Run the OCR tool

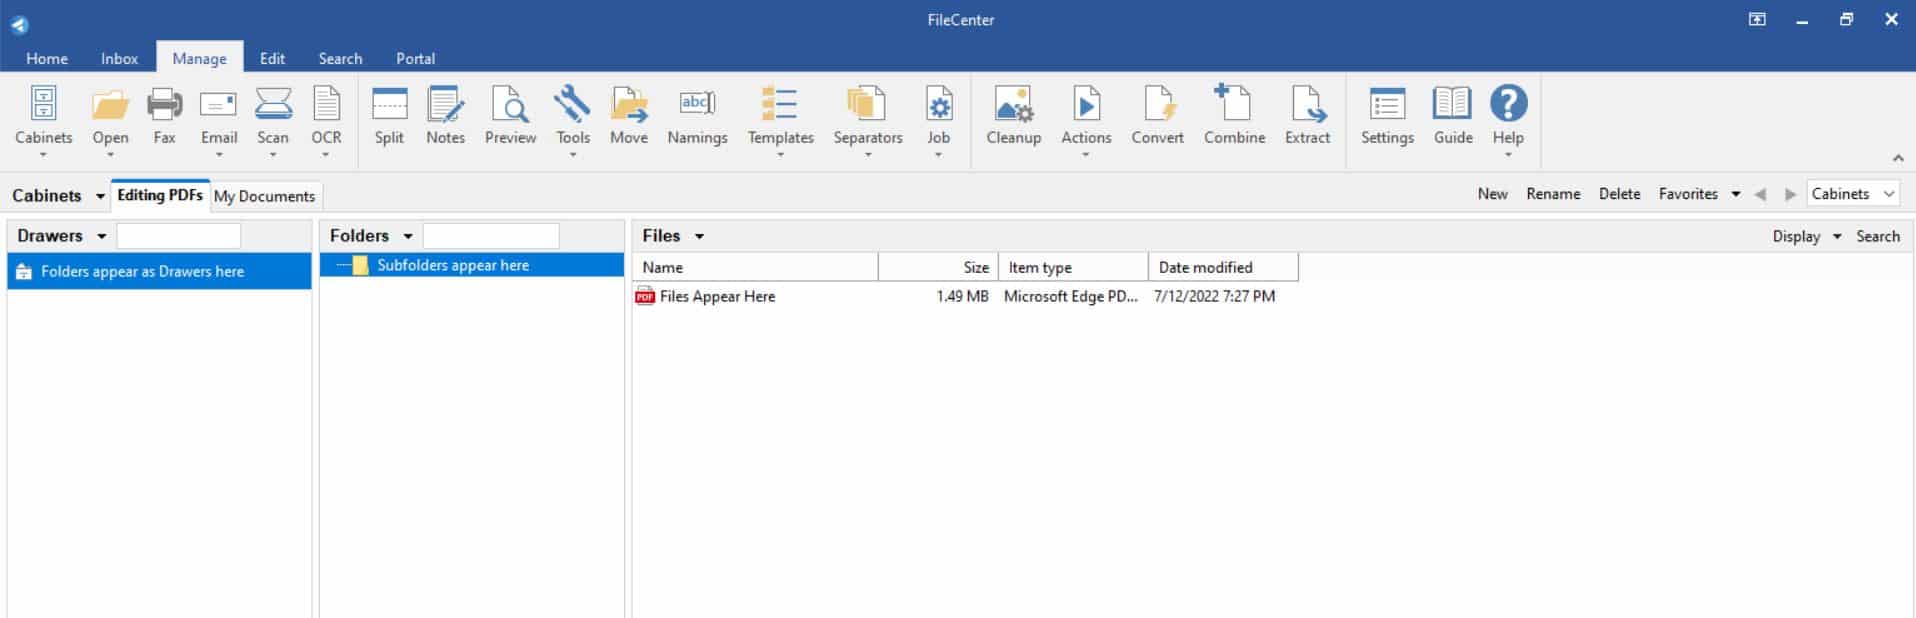click(326, 104)
